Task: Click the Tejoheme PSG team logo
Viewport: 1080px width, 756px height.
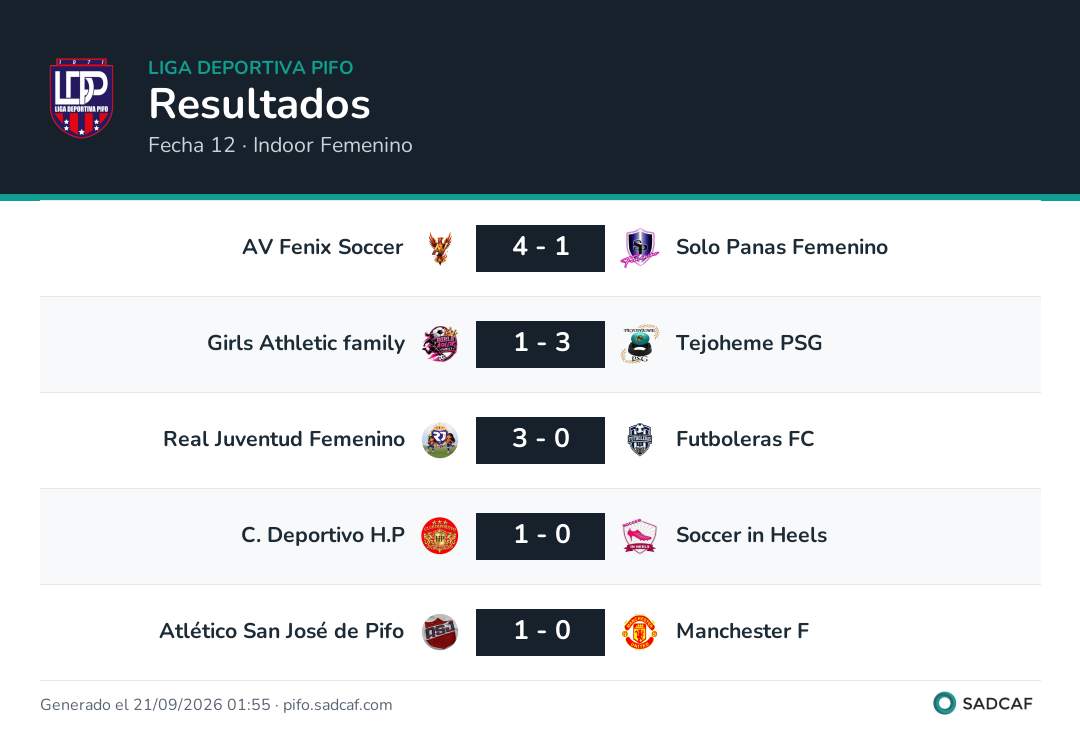Action: click(640, 344)
